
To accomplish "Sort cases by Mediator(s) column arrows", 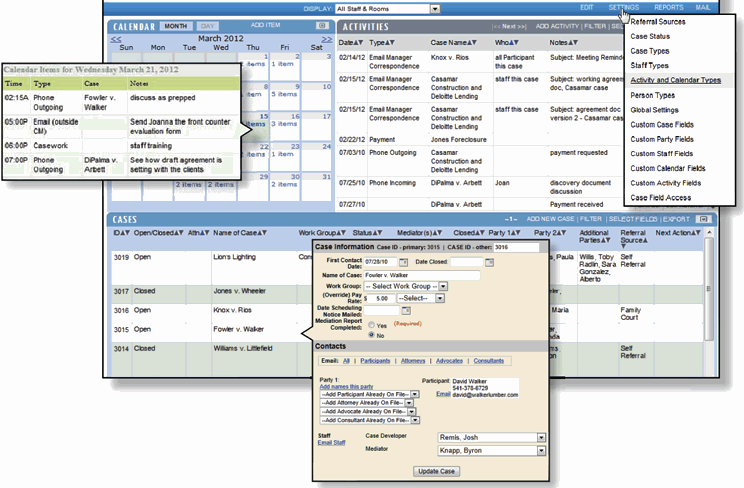I will [437, 233].
